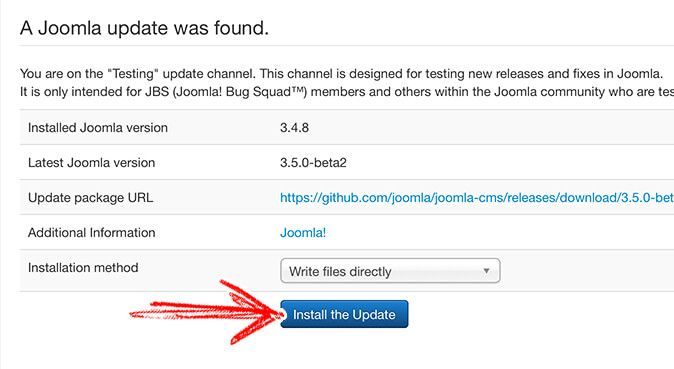Image resolution: width=674 pixels, height=369 pixels.
Task: Click the 'A Joomla update was found.' heading
Action: (x=144, y=28)
